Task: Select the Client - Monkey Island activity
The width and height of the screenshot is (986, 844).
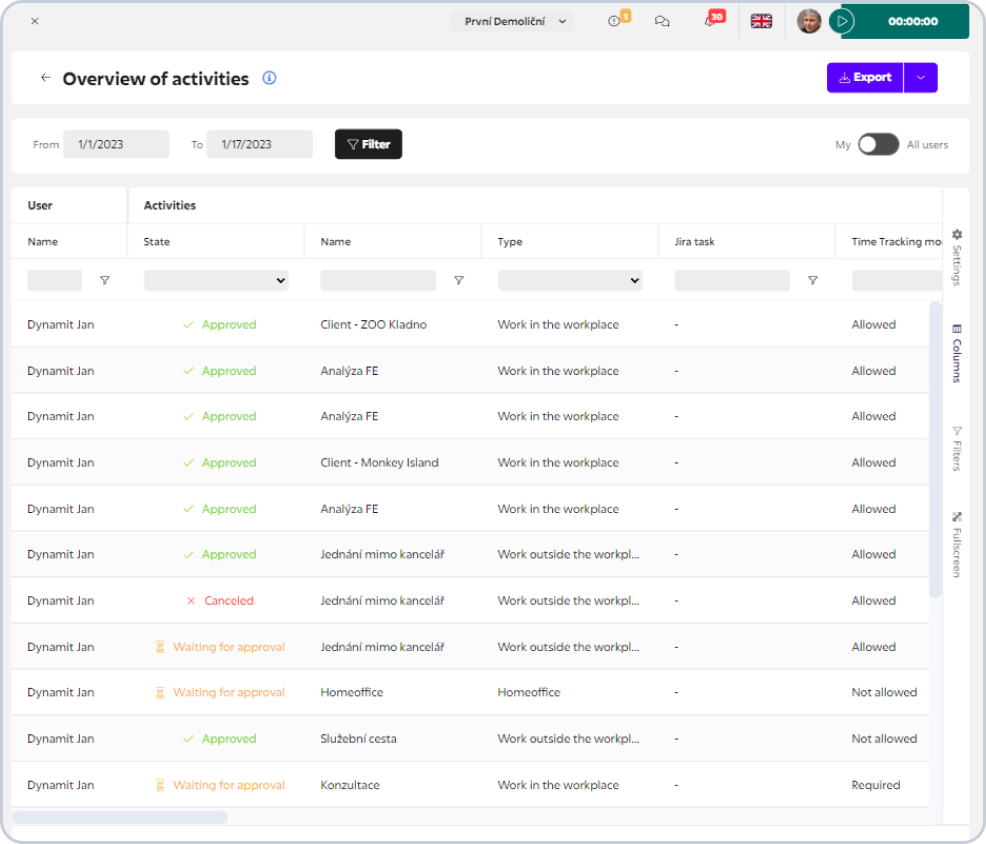Action: (x=379, y=463)
